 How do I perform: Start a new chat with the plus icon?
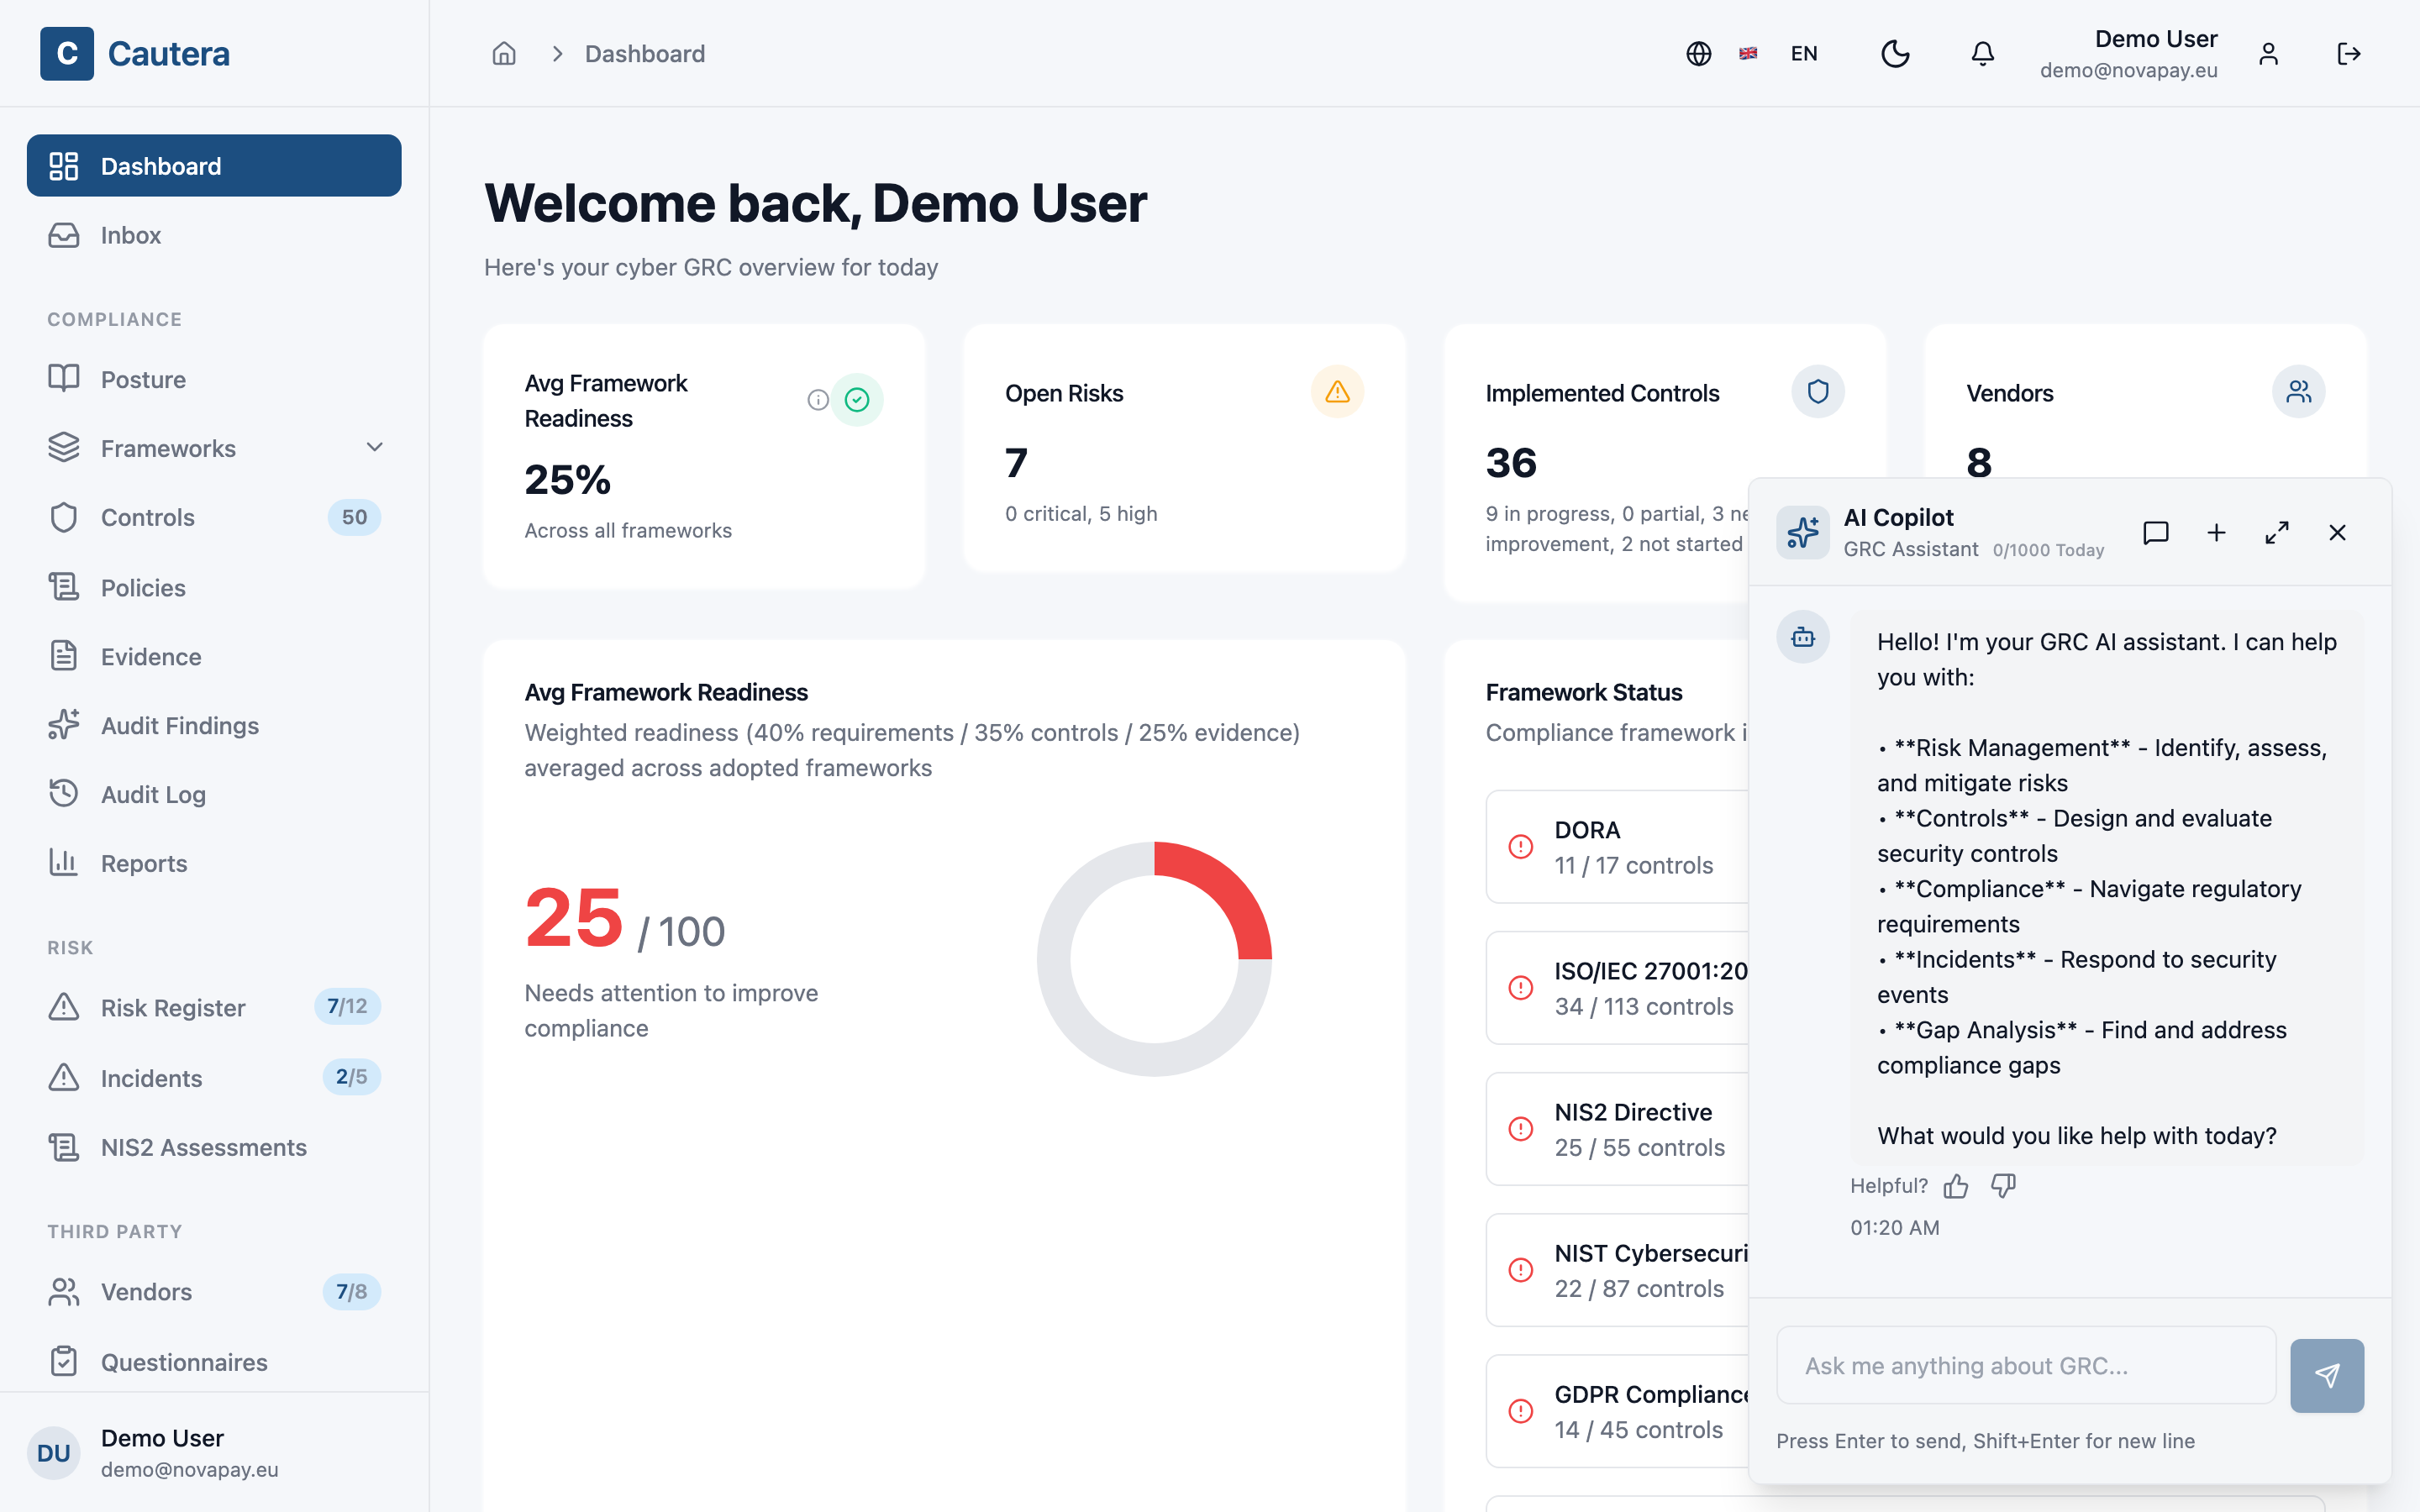pyautogui.click(x=2216, y=532)
